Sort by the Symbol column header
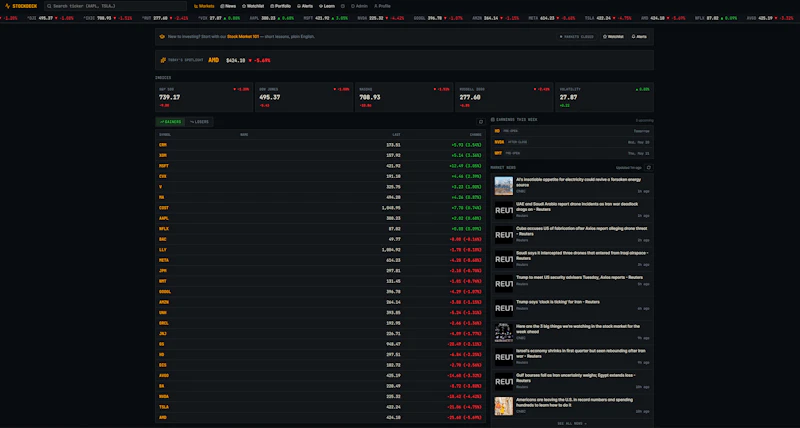The width and height of the screenshot is (800, 428). pos(165,135)
